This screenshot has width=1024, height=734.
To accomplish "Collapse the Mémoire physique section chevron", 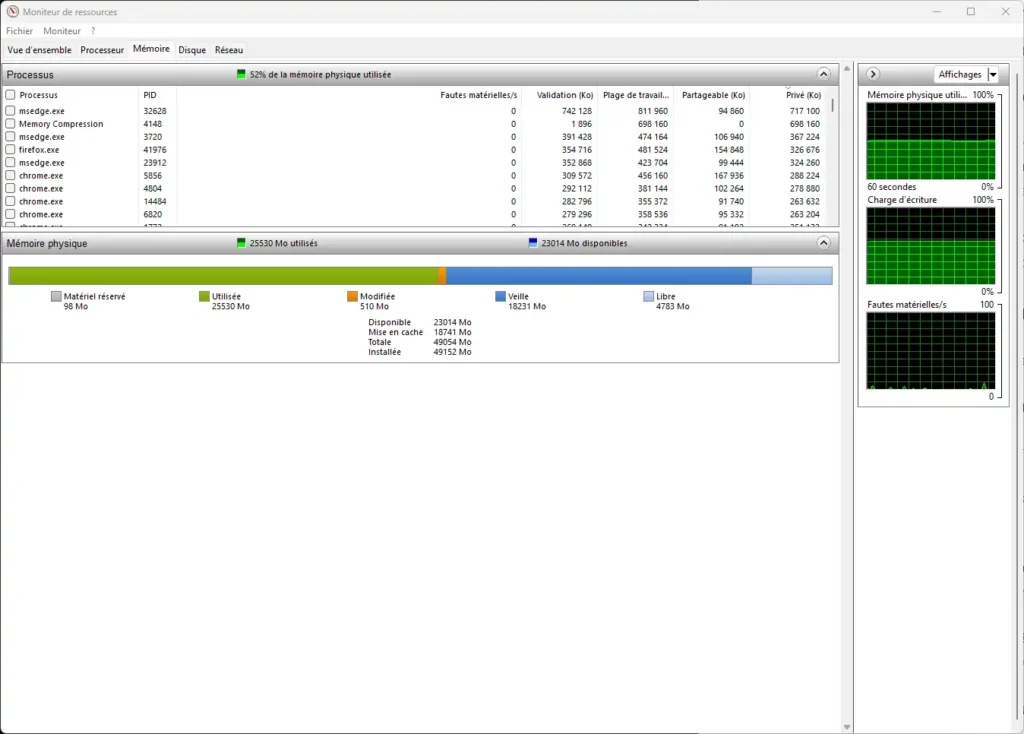I will click(823, 243).
